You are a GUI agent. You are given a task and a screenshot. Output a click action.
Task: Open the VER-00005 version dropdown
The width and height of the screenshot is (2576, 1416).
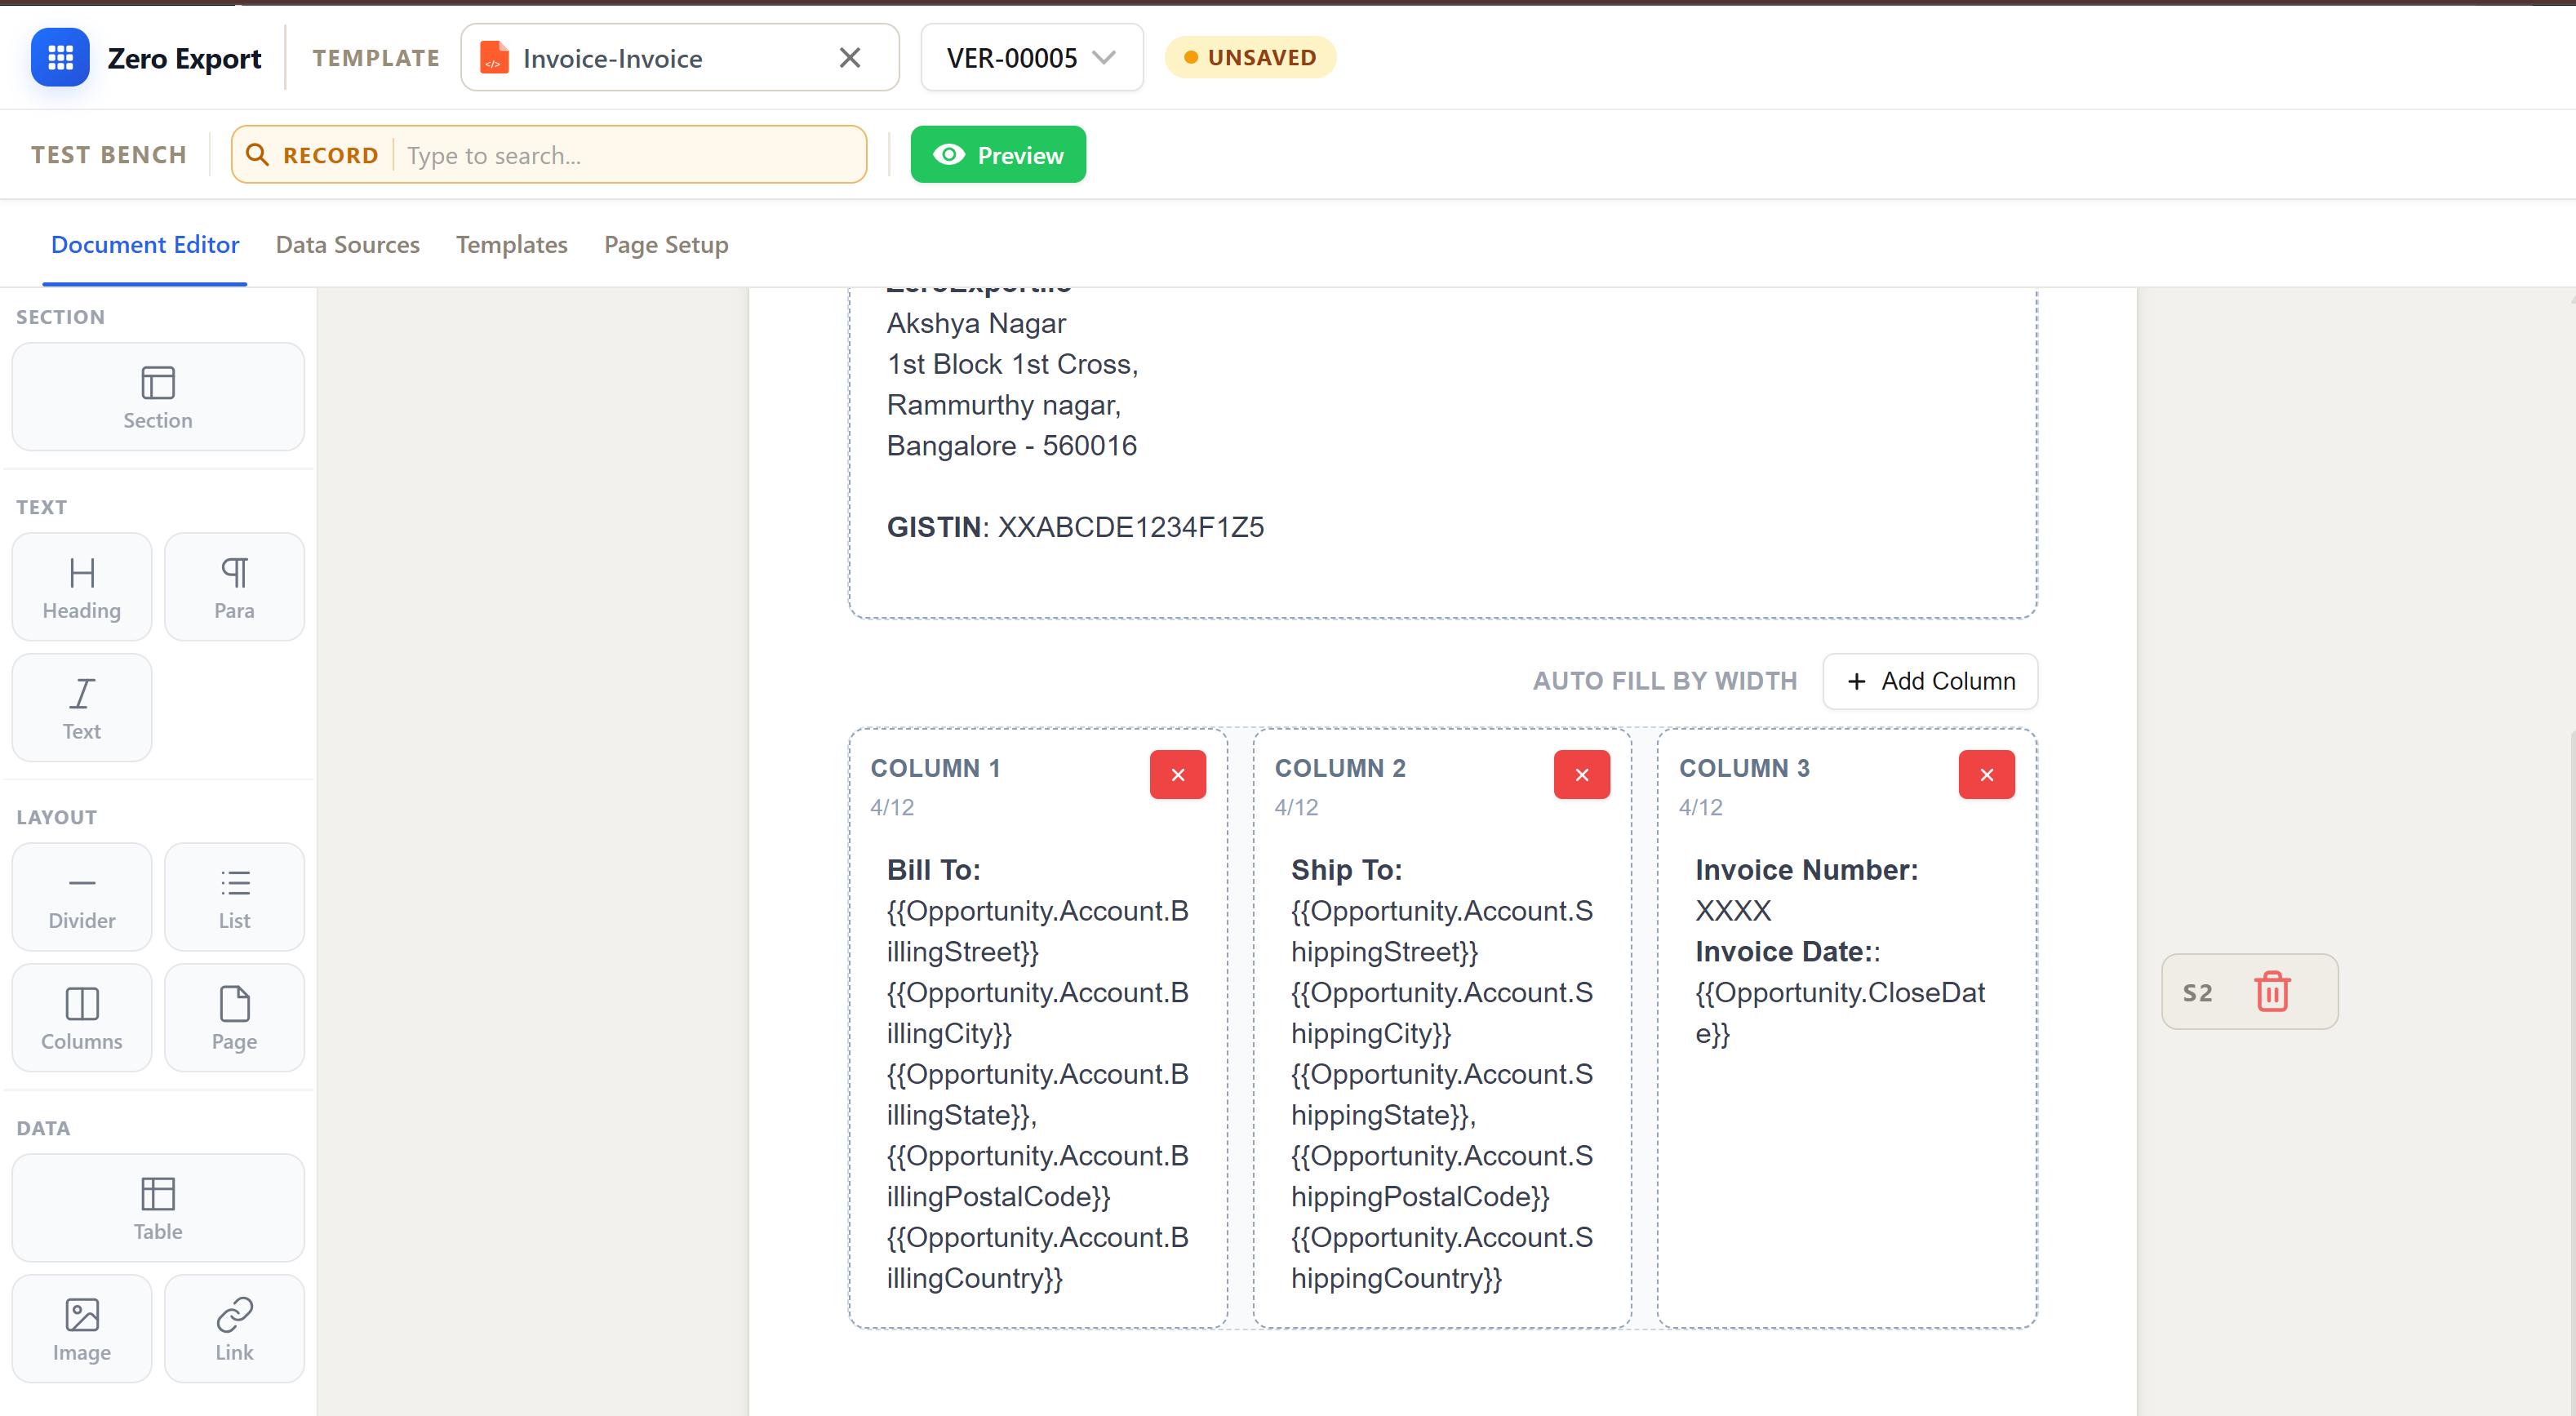[x=1031, y=58]
